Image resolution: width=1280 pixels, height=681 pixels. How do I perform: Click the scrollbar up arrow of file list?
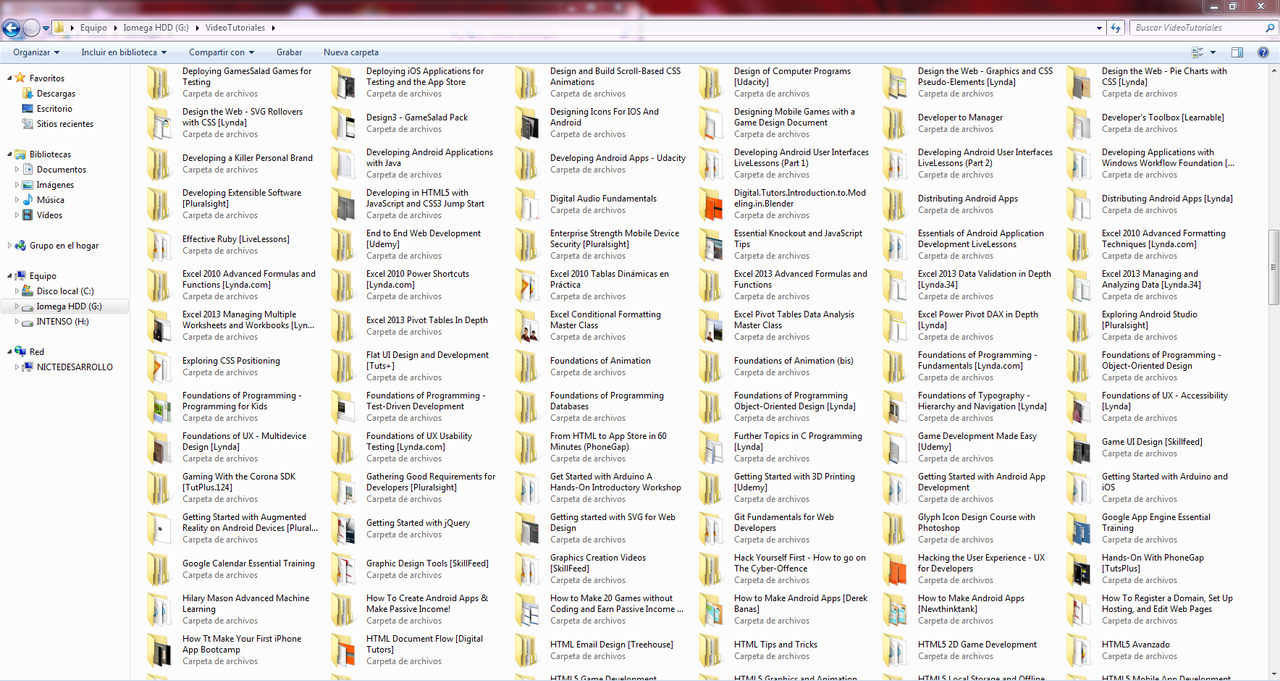pyautogui.click(x=1273, y=71)
